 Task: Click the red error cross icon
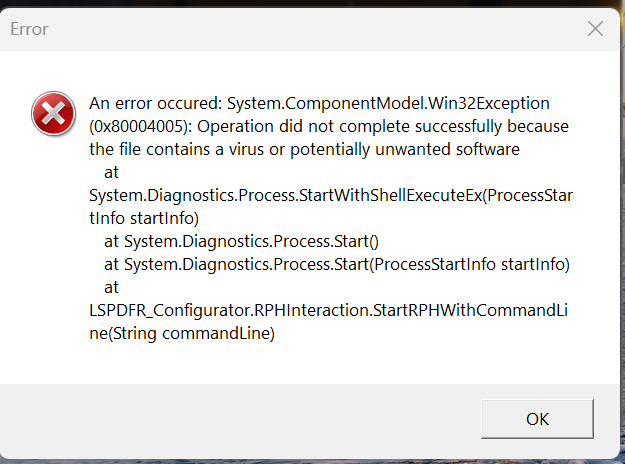pos(48,114)
